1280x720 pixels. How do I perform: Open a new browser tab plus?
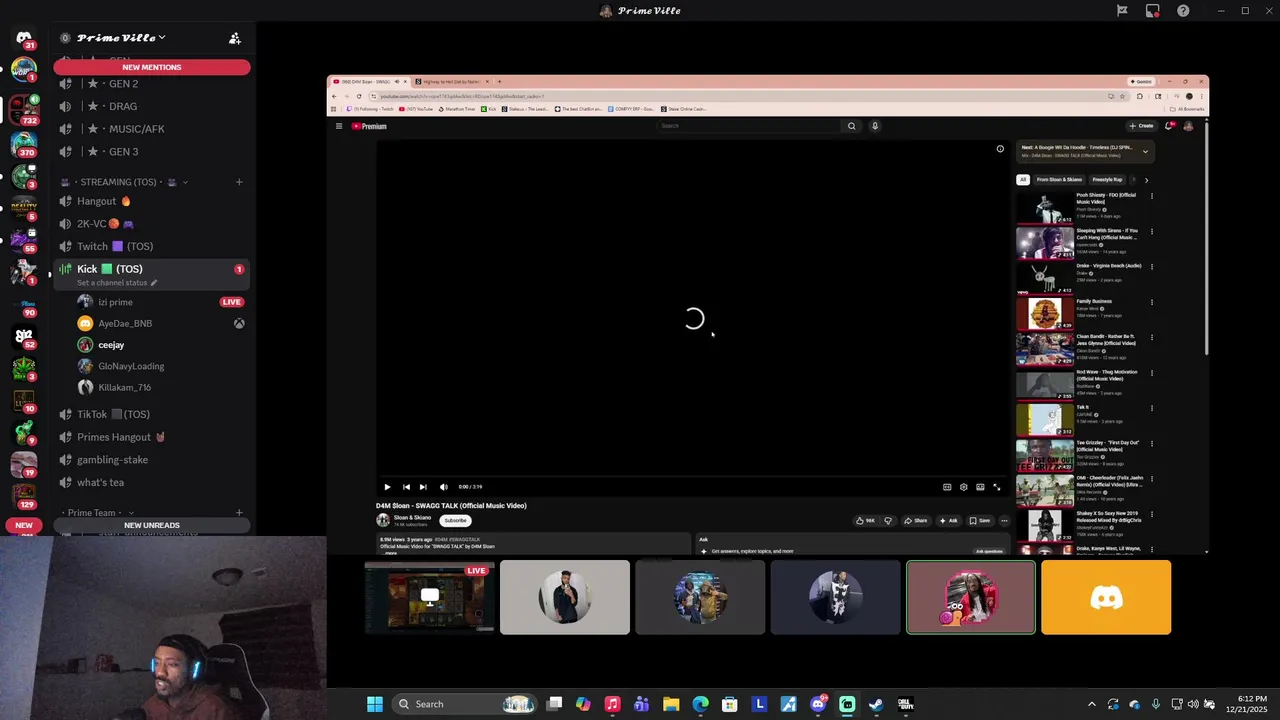500,82
